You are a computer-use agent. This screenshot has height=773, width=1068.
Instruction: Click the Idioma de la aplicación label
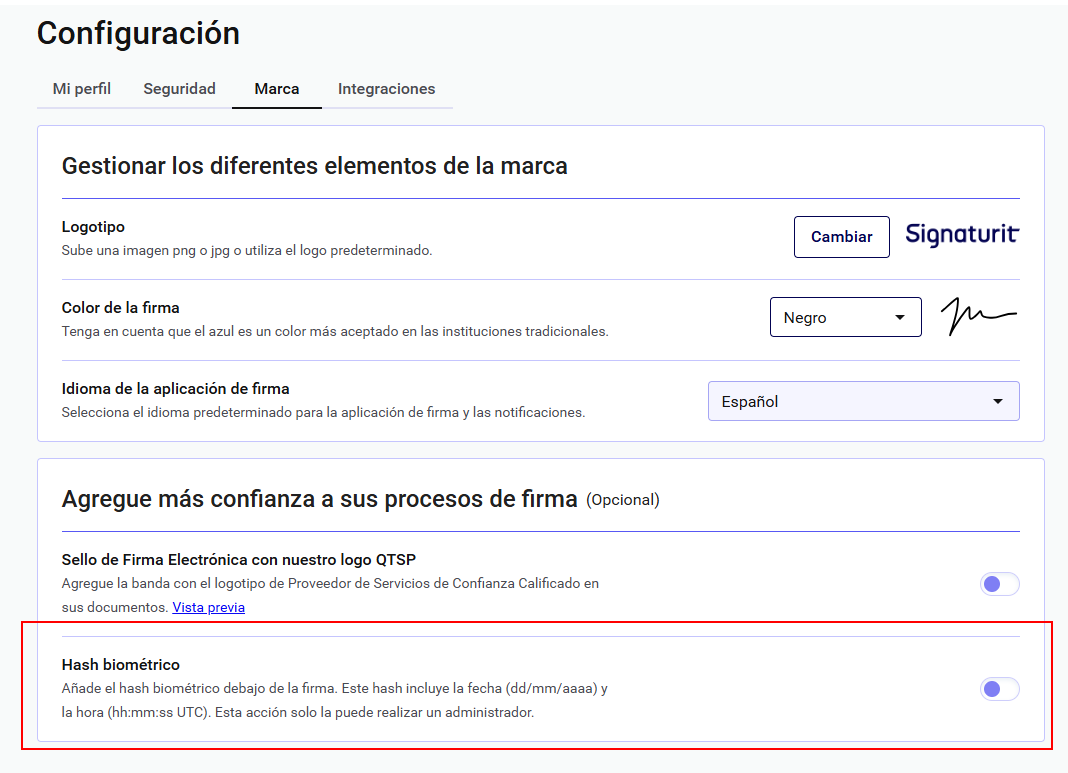pos(175,389)
